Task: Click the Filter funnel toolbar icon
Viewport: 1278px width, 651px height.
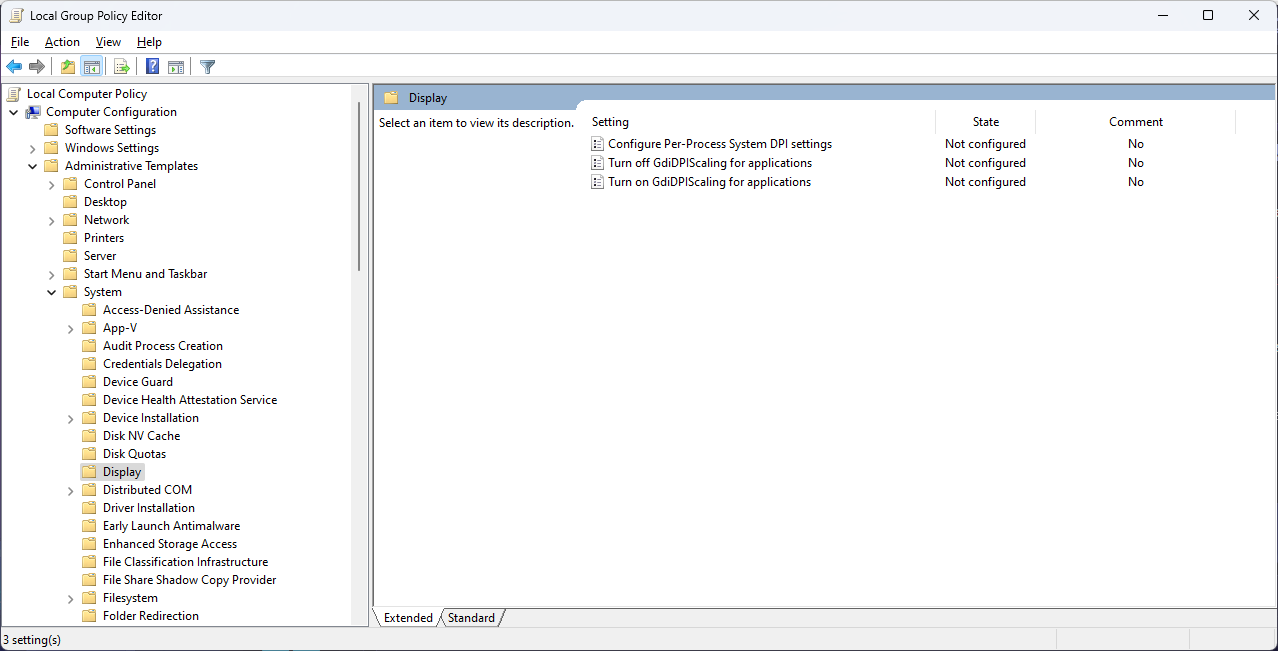Action: (x=207, y=67)
